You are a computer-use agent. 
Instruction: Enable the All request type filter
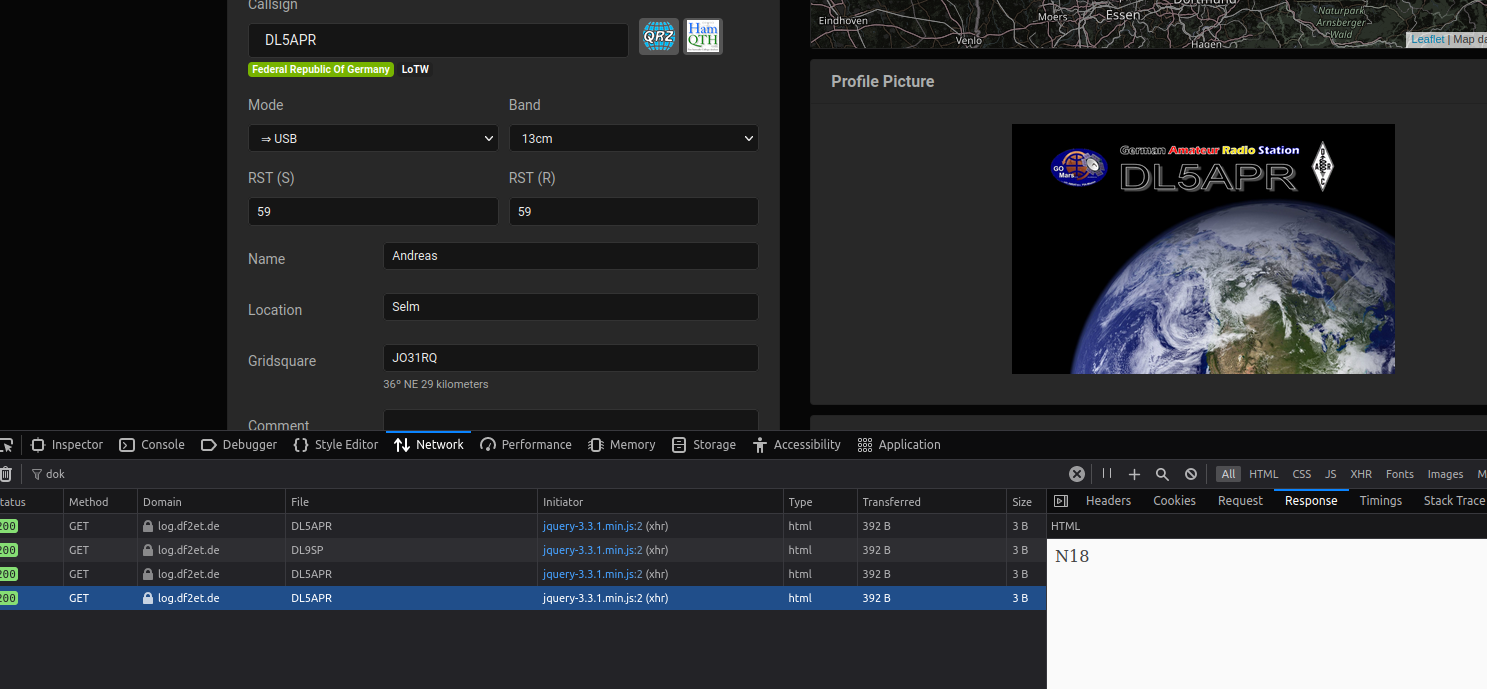[1228, 474]
